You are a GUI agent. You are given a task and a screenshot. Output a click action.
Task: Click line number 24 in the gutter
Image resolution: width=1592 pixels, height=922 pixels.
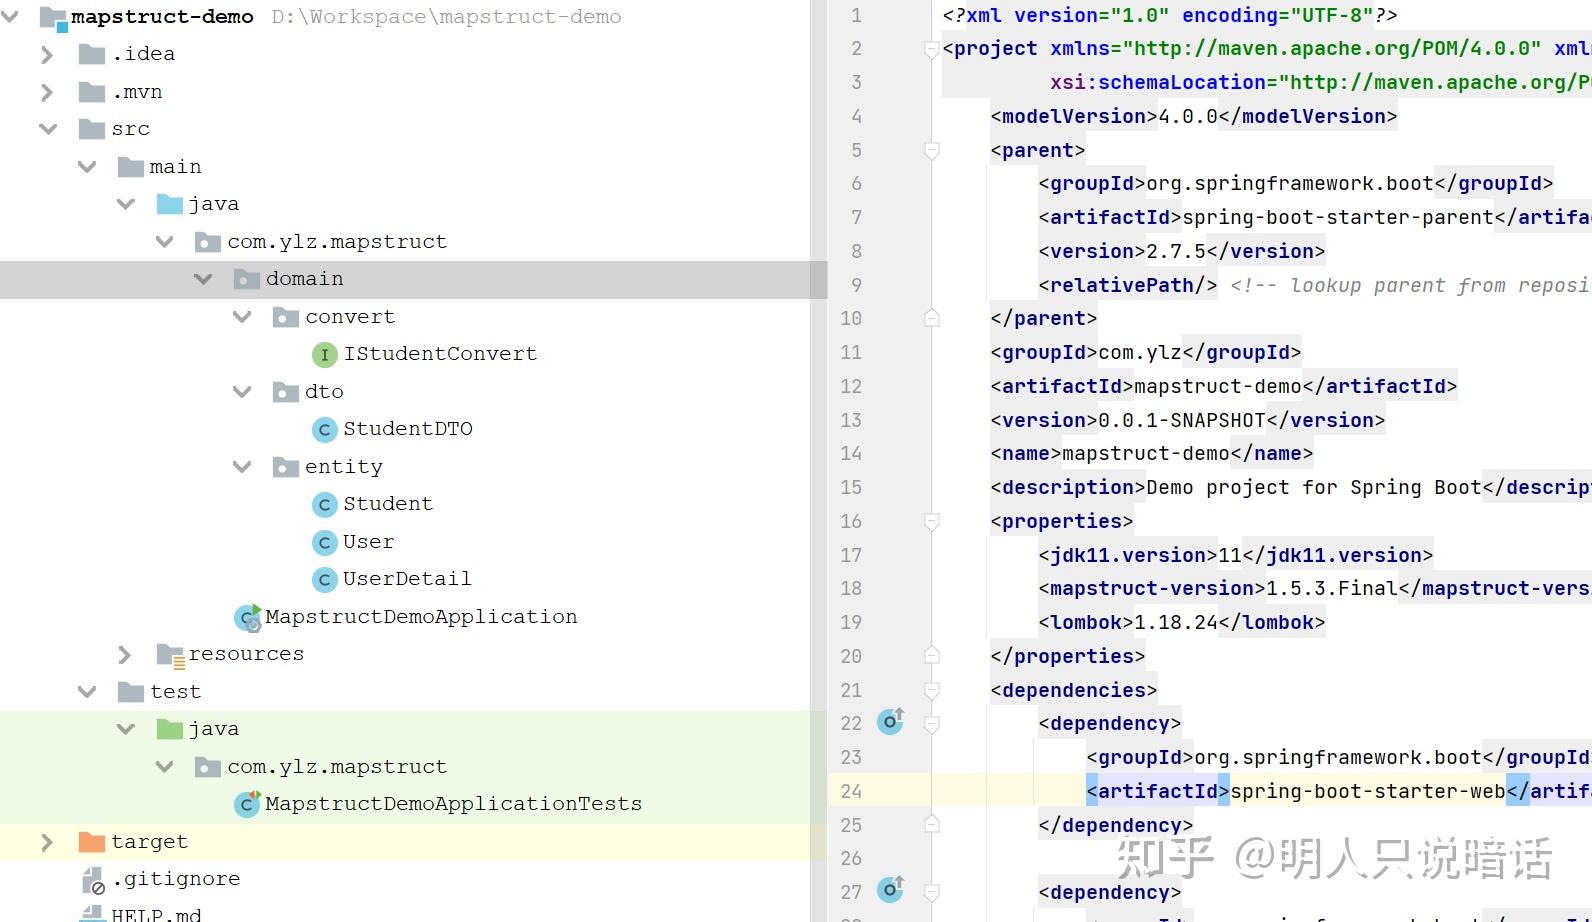click(851, 791)
